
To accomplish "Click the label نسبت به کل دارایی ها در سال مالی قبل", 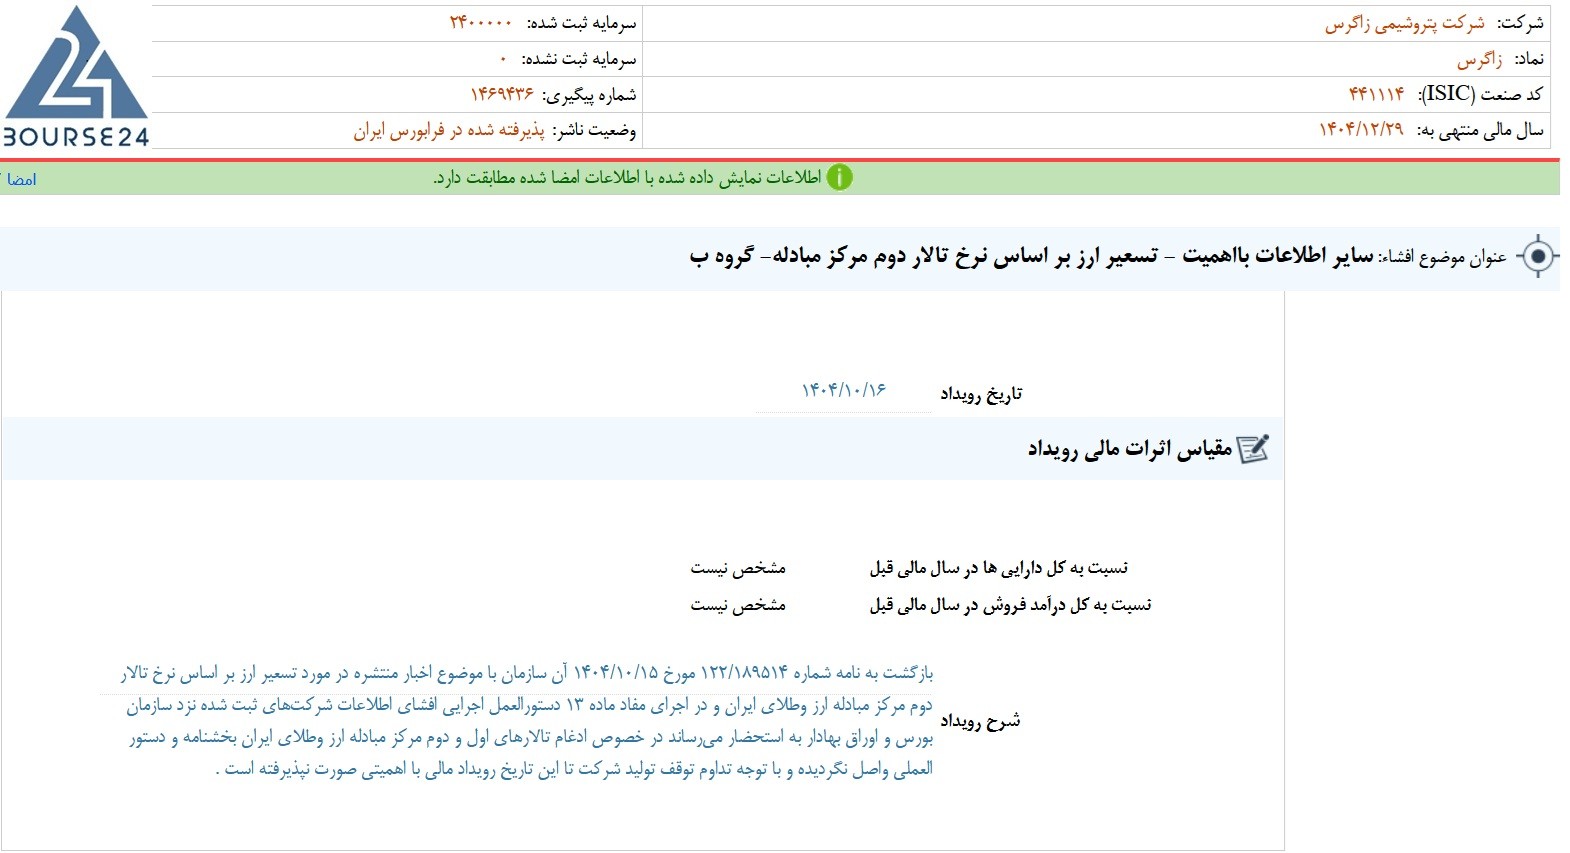I will tap(999, 568).
